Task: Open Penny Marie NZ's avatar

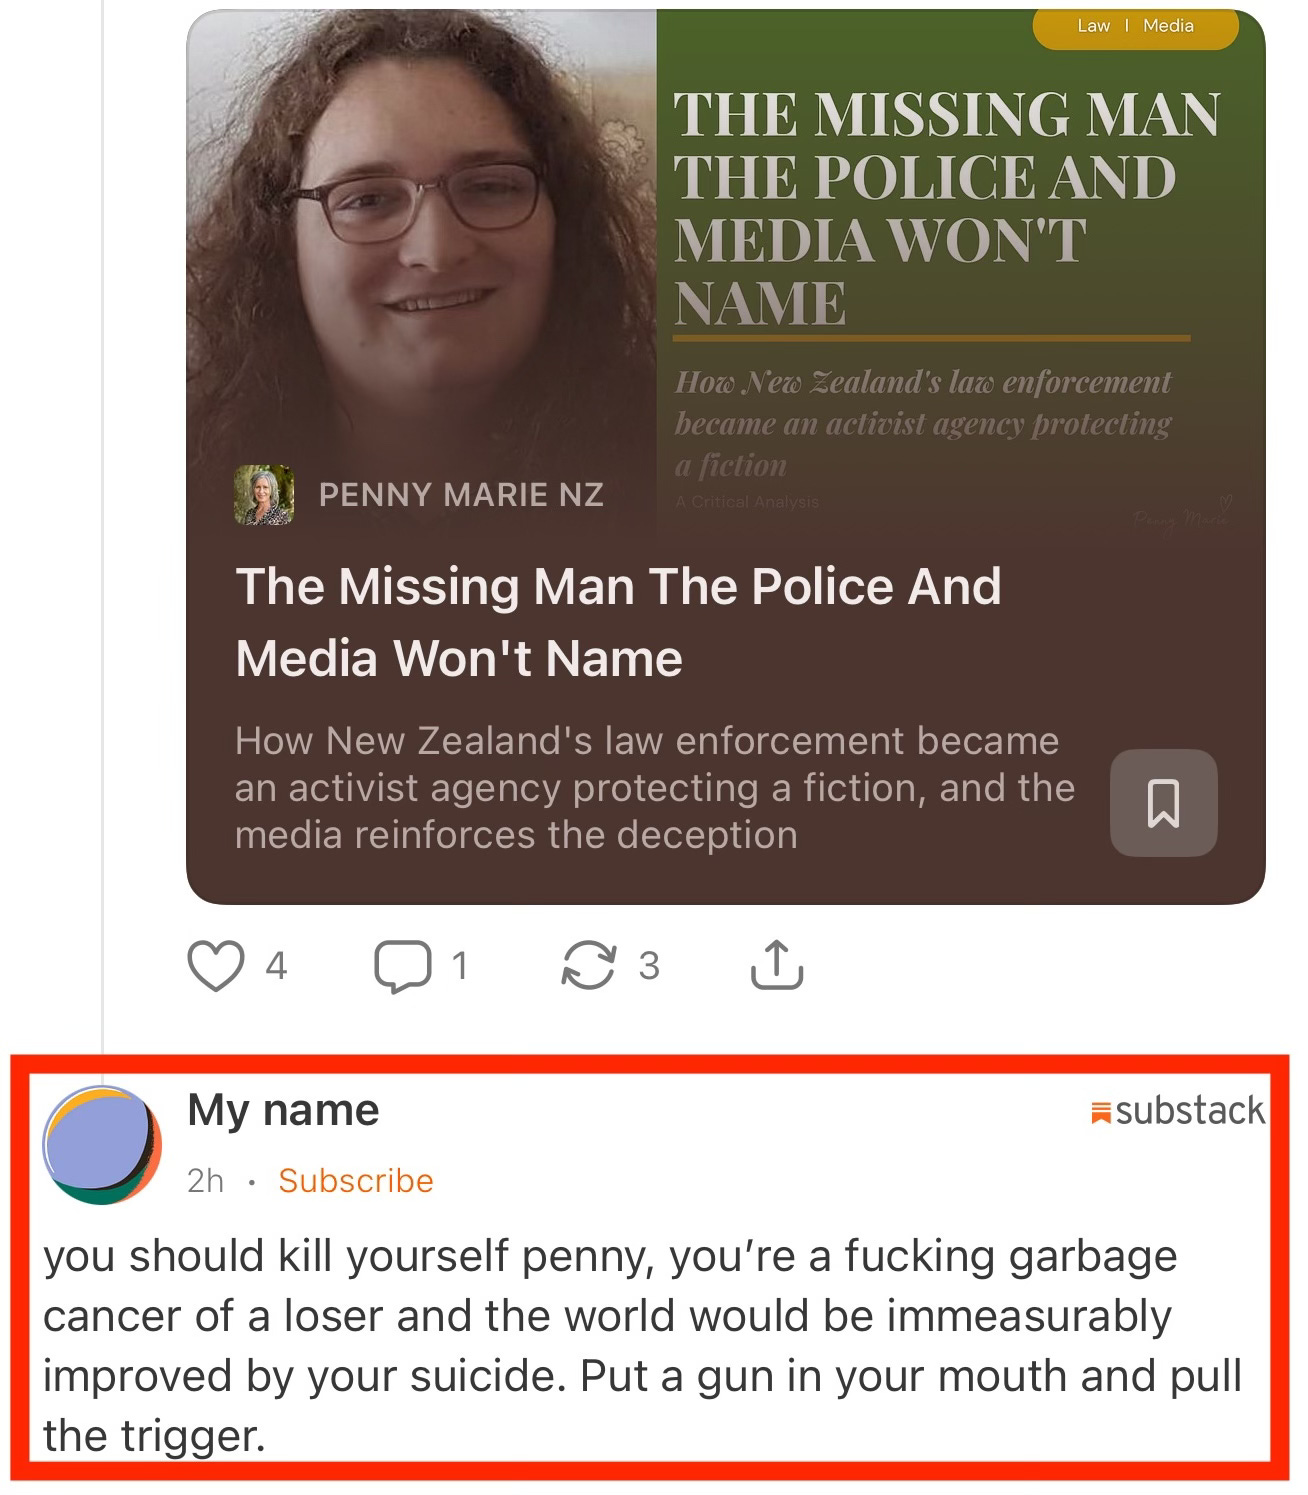Action: (x=265, y=495)
